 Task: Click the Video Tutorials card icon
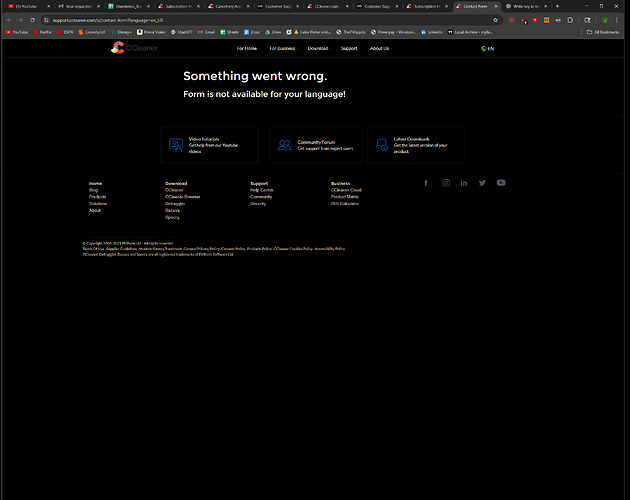(176, 145)
